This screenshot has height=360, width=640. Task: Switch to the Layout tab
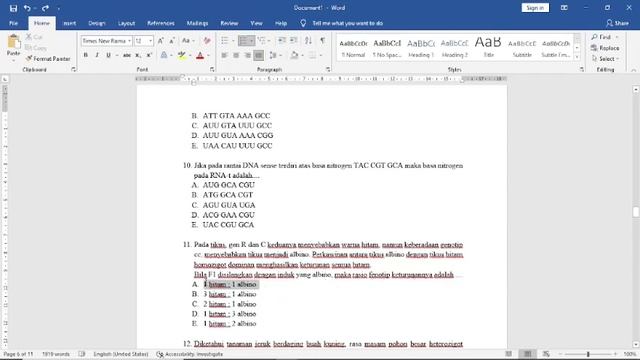[127, 23]
